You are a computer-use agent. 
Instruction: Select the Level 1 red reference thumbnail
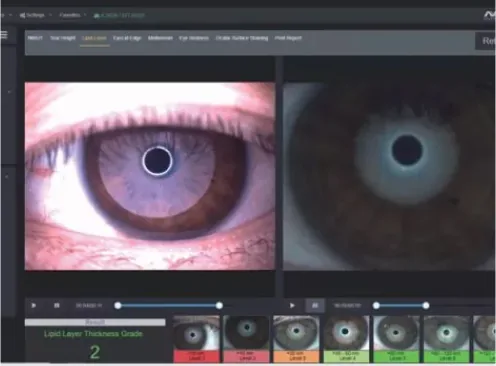coord(196,339)
